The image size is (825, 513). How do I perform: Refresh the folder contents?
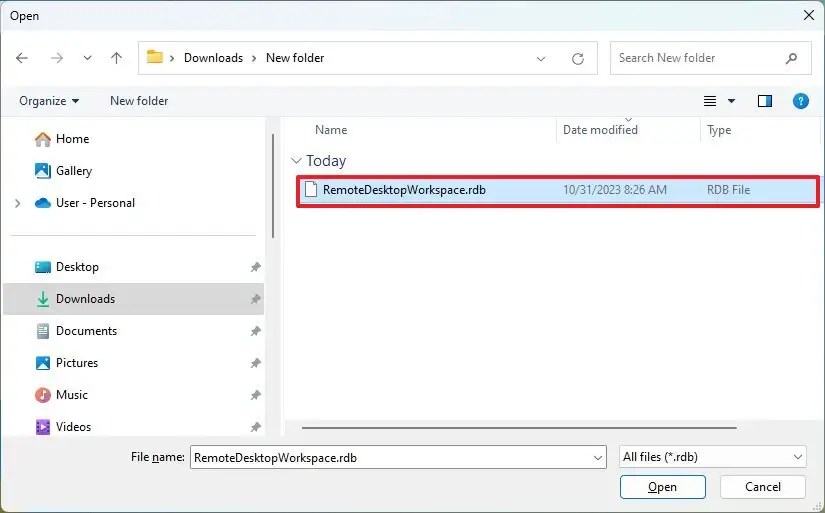578,58
